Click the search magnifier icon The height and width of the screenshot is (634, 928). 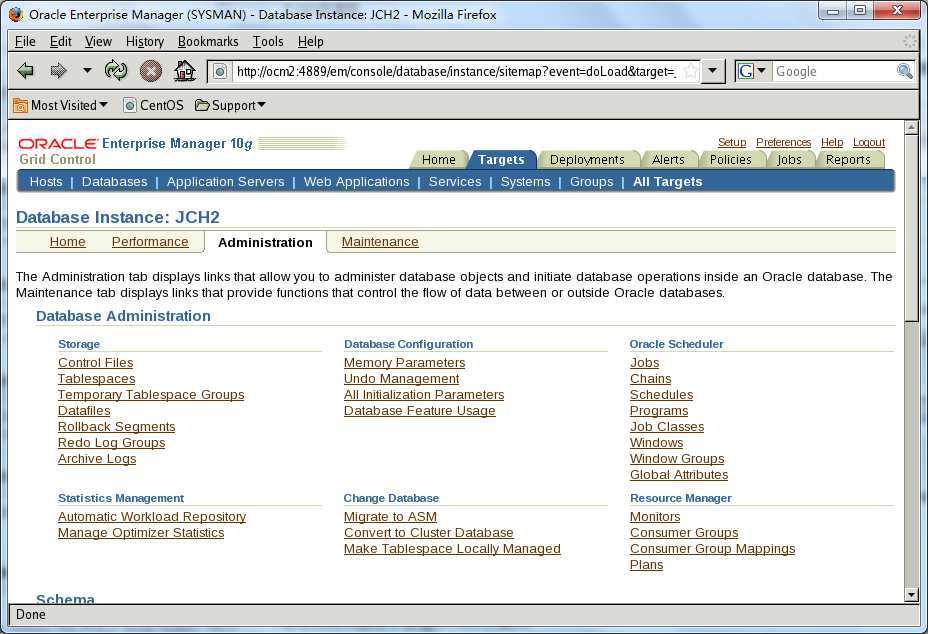point(904,72)
